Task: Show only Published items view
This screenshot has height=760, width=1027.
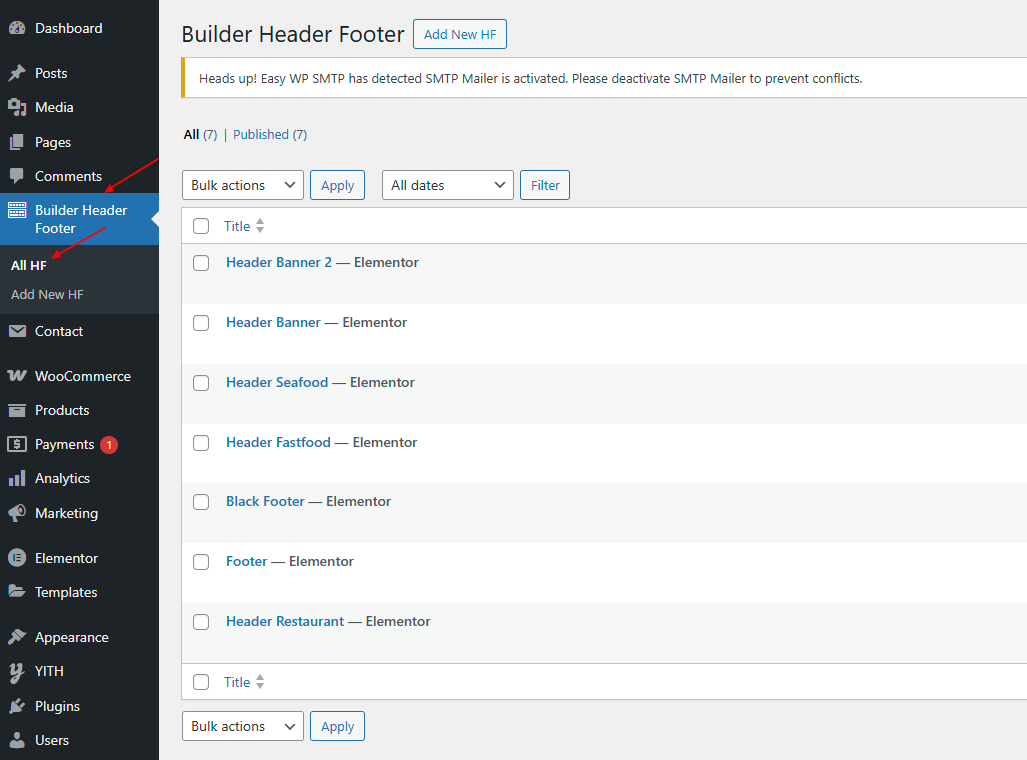Action: pos(269,134)
